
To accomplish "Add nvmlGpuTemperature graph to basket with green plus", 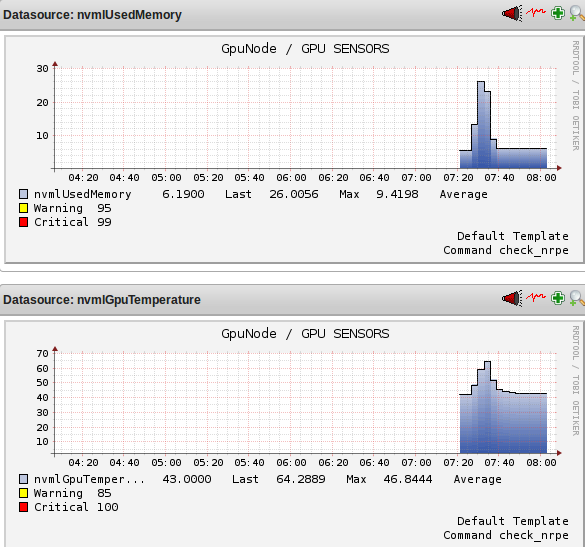I will point(558,298).
